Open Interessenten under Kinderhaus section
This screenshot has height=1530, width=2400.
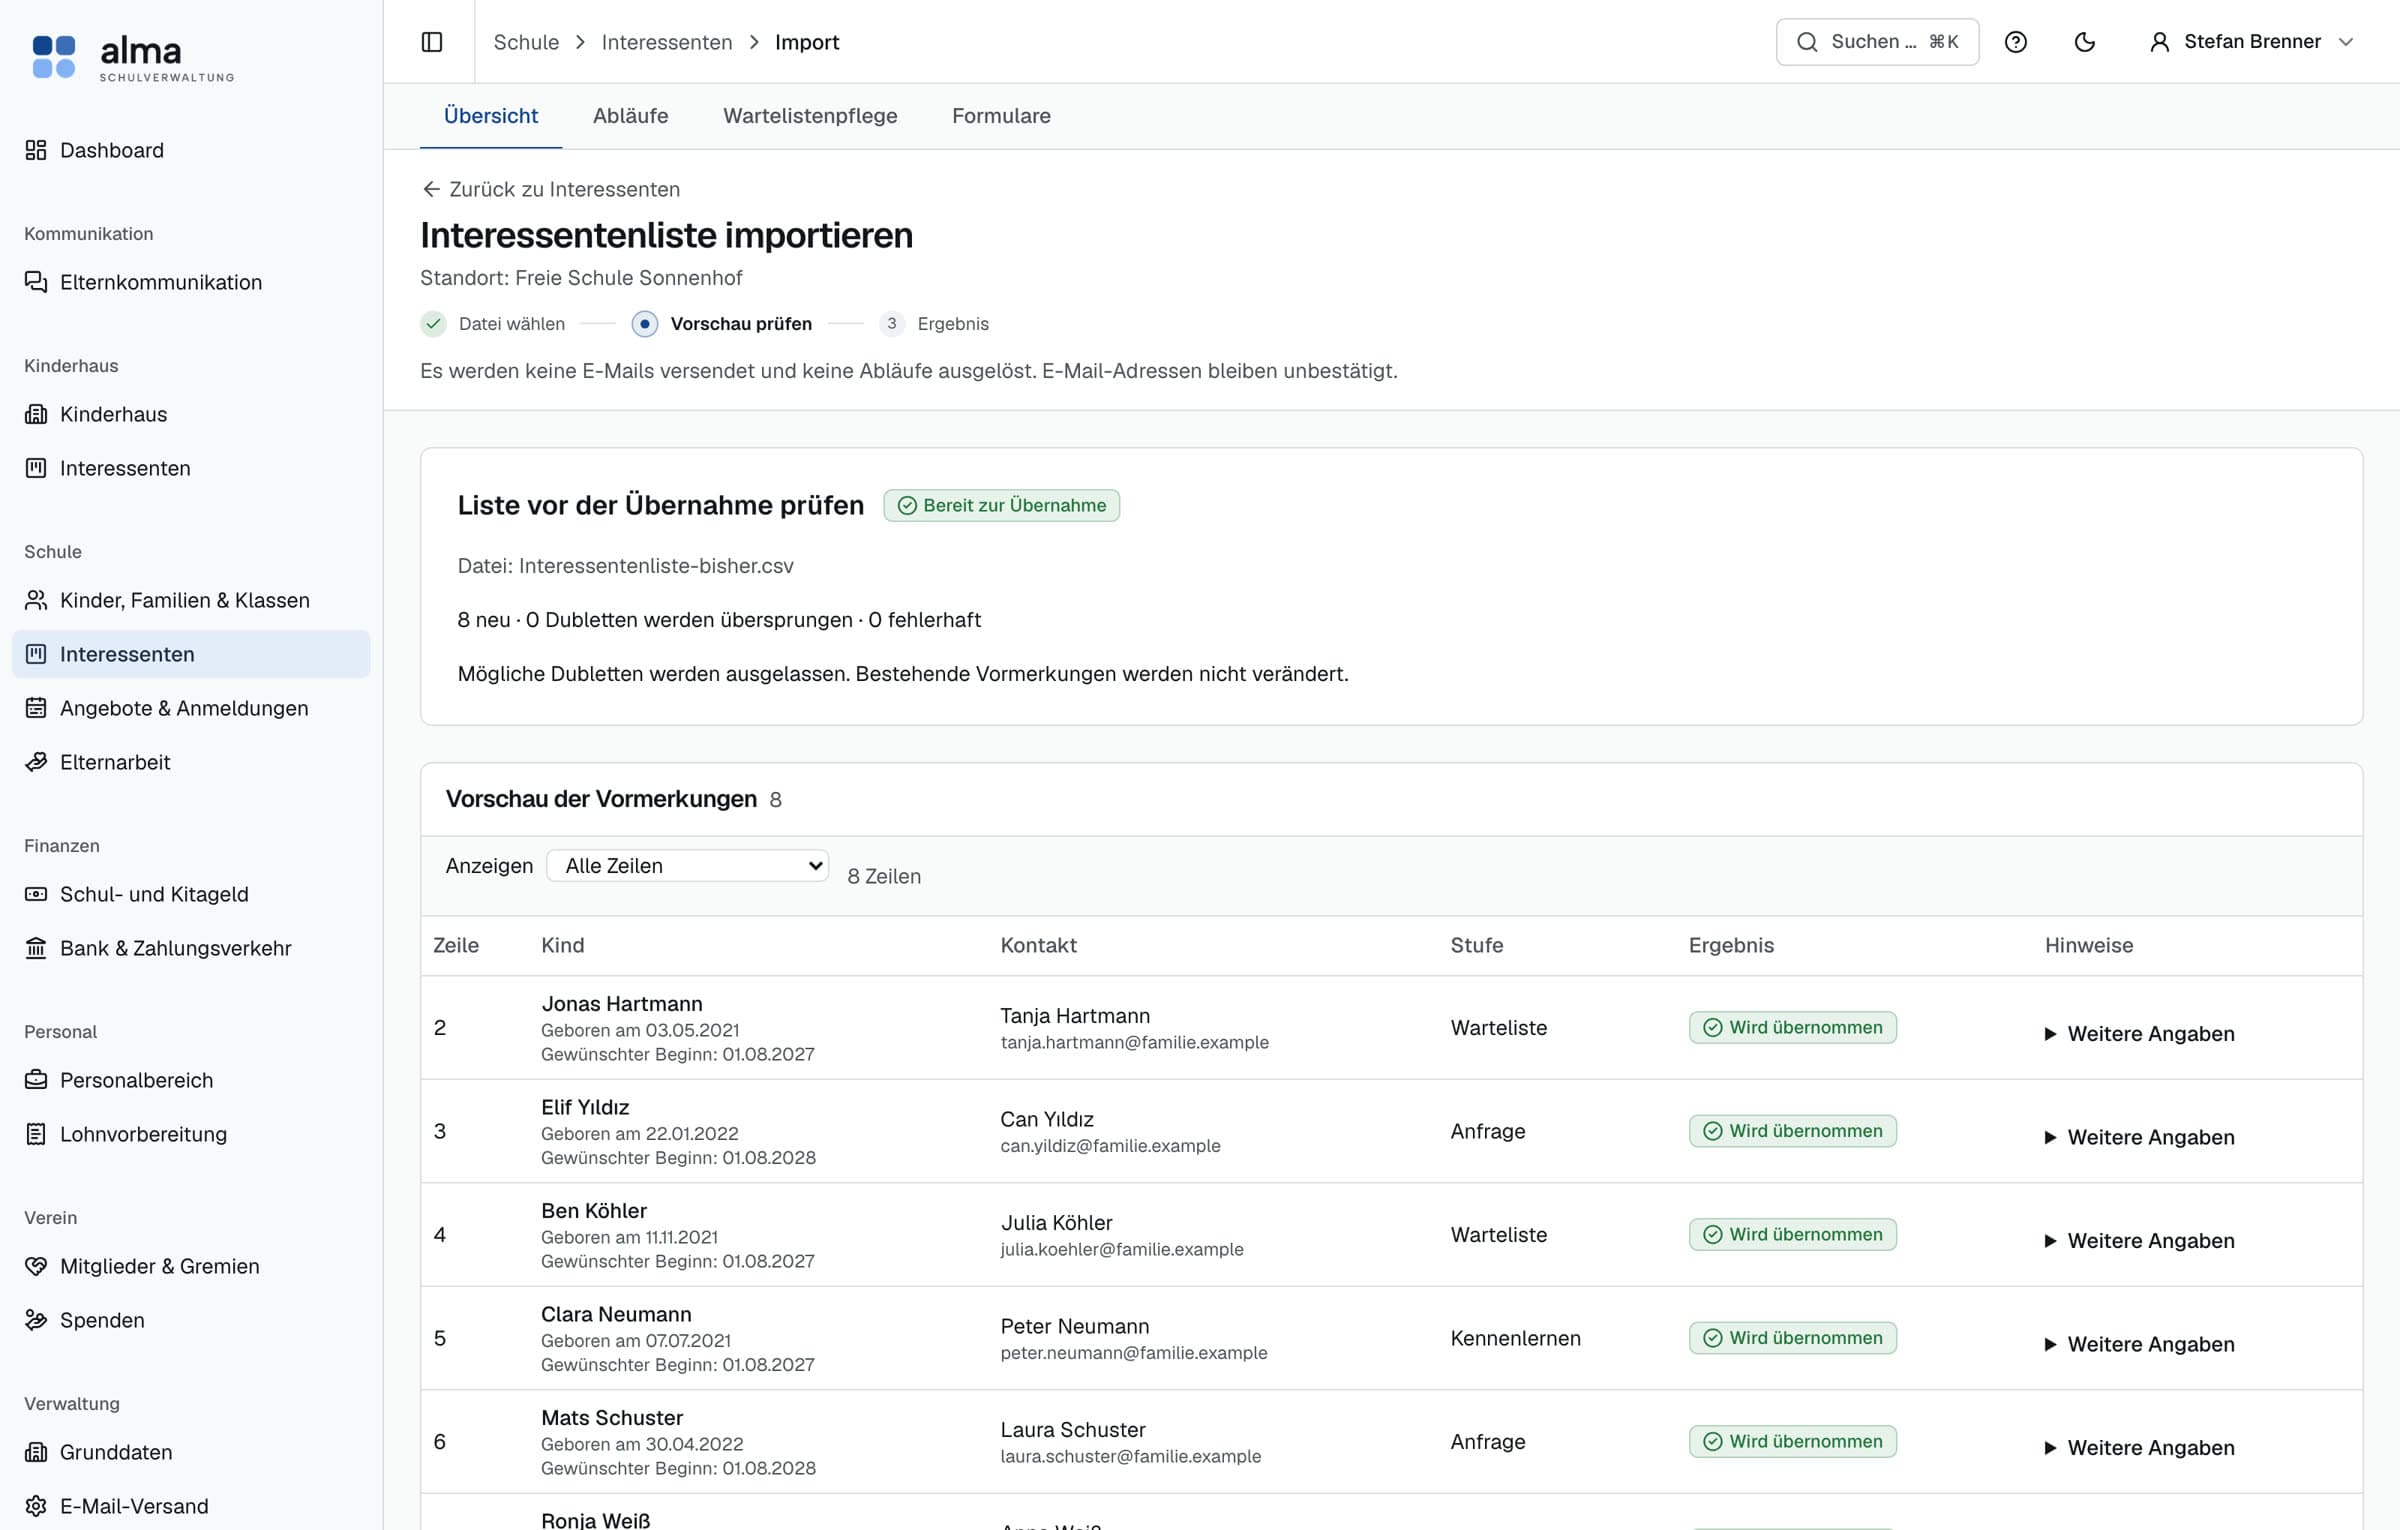point(191,468)
